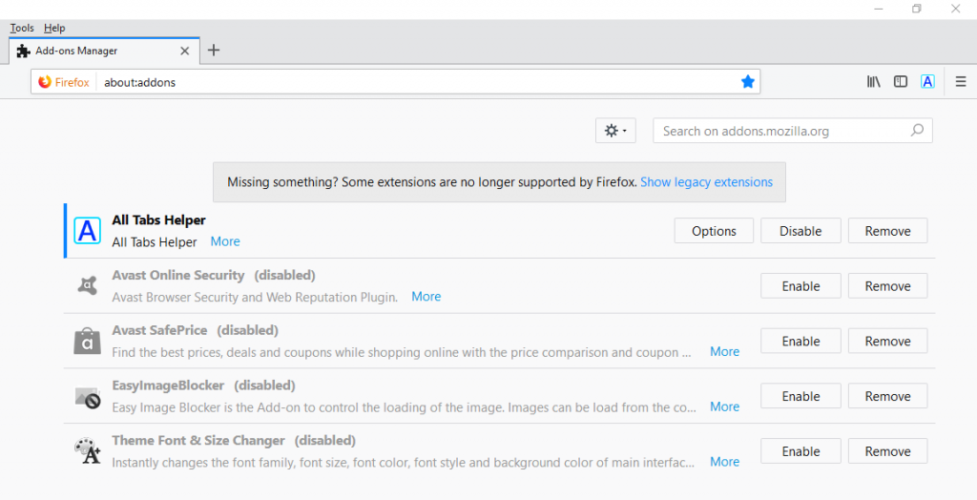Screen dimensions: 977x500
Task: Expand More details for Avast SafePrice
Action: tap(725, 352)
